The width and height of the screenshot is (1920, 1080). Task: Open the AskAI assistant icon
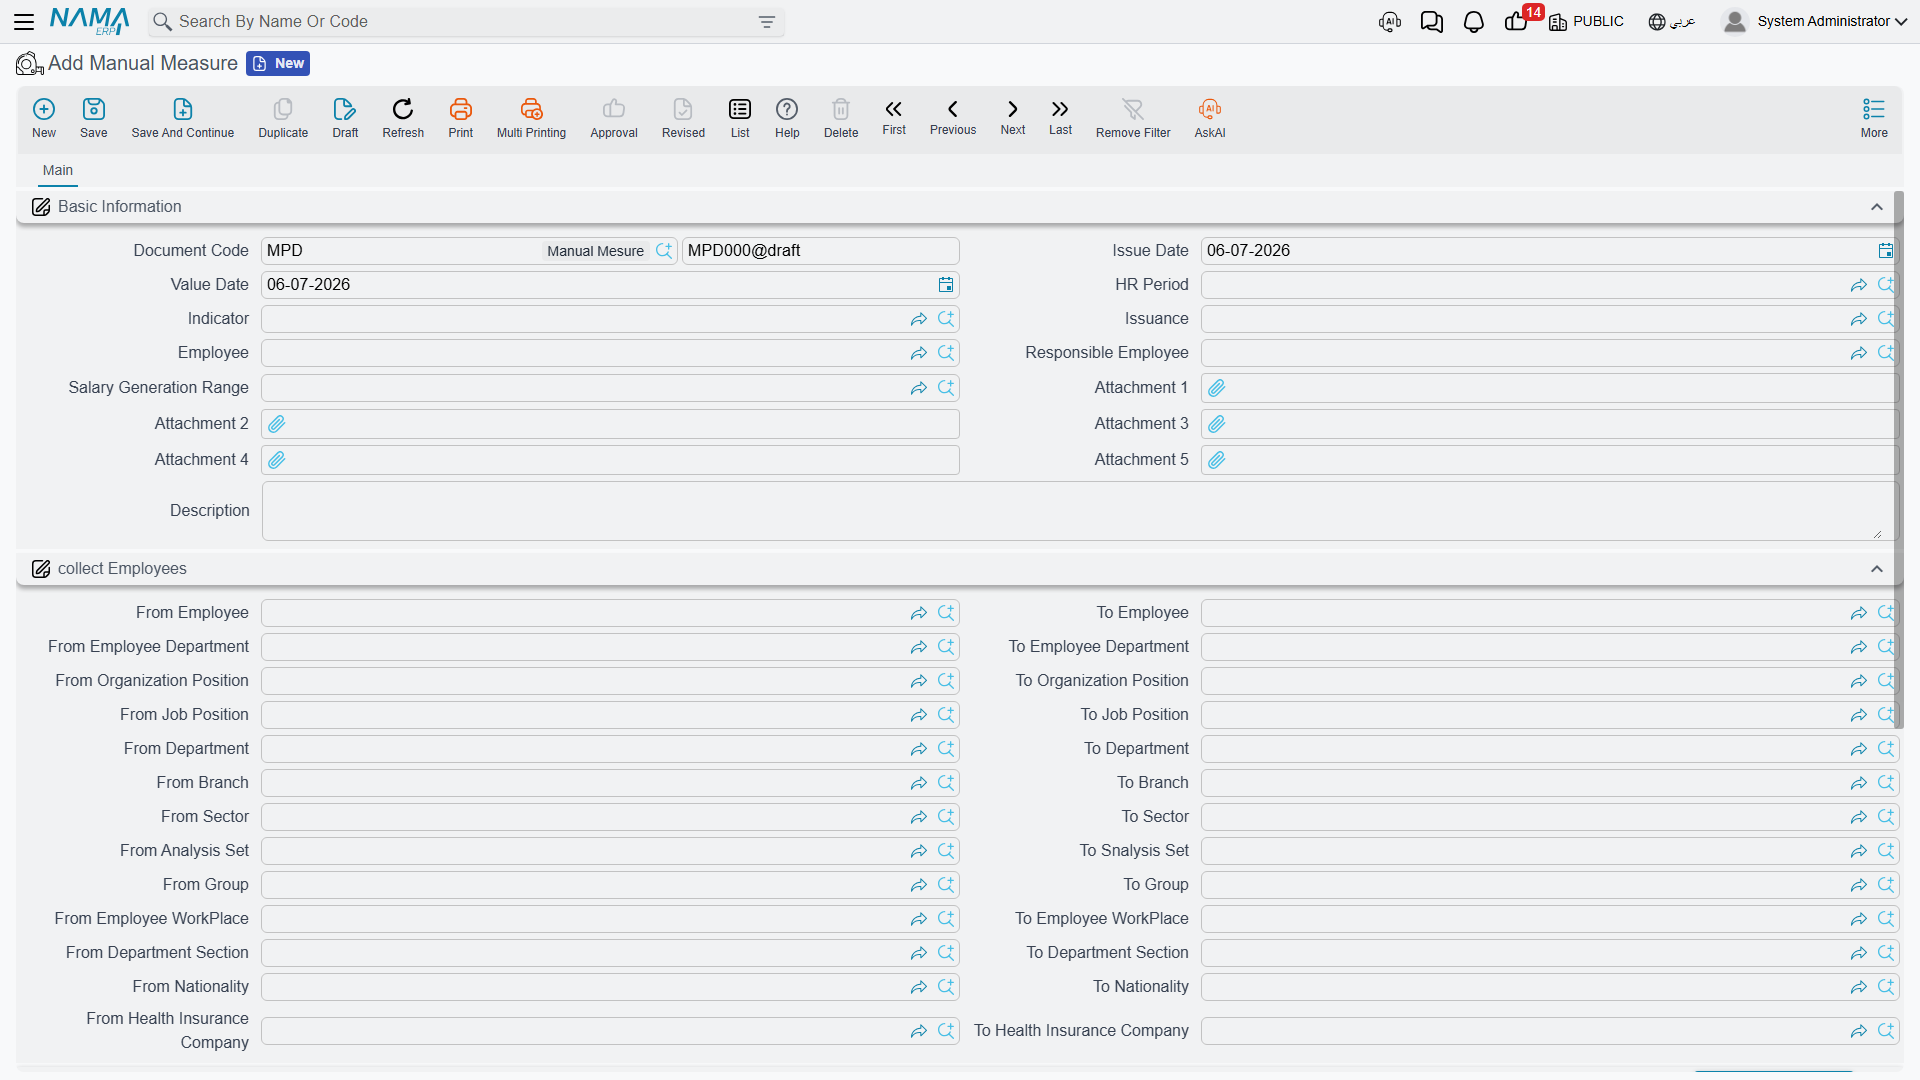[x=1210, y=109]
